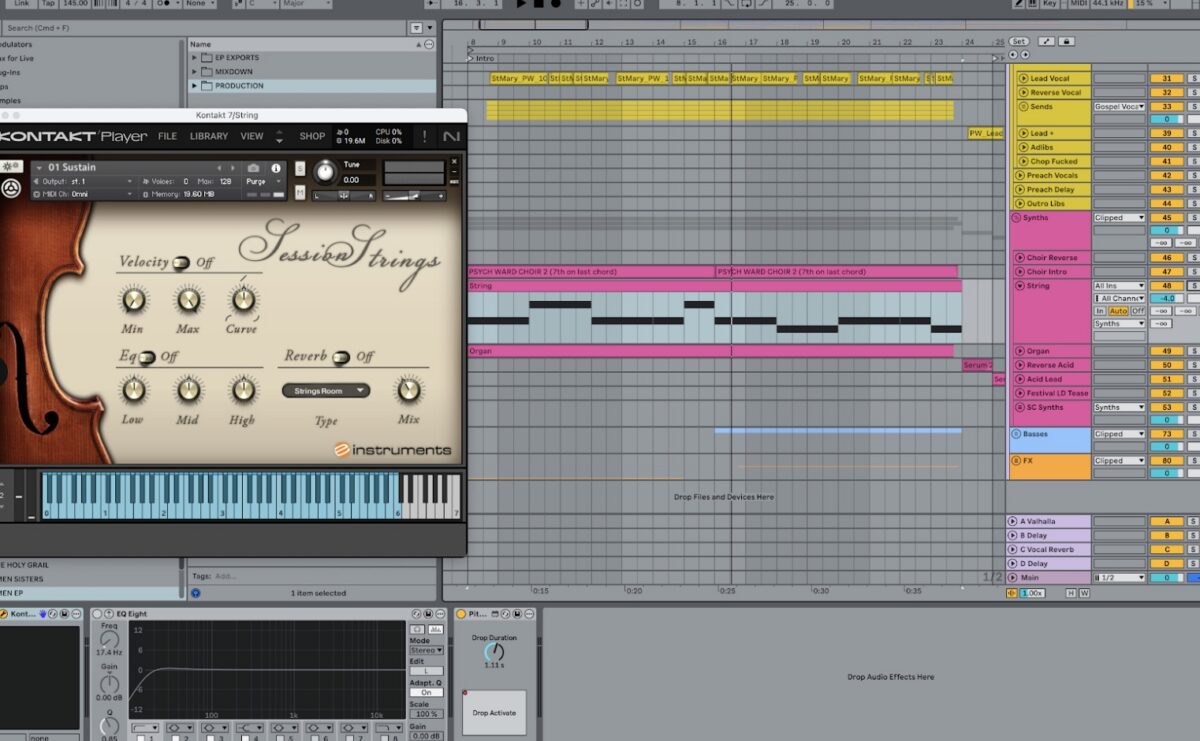
Task: Toggle the Reverb switch in Session Strings
Action: (341, 357)
